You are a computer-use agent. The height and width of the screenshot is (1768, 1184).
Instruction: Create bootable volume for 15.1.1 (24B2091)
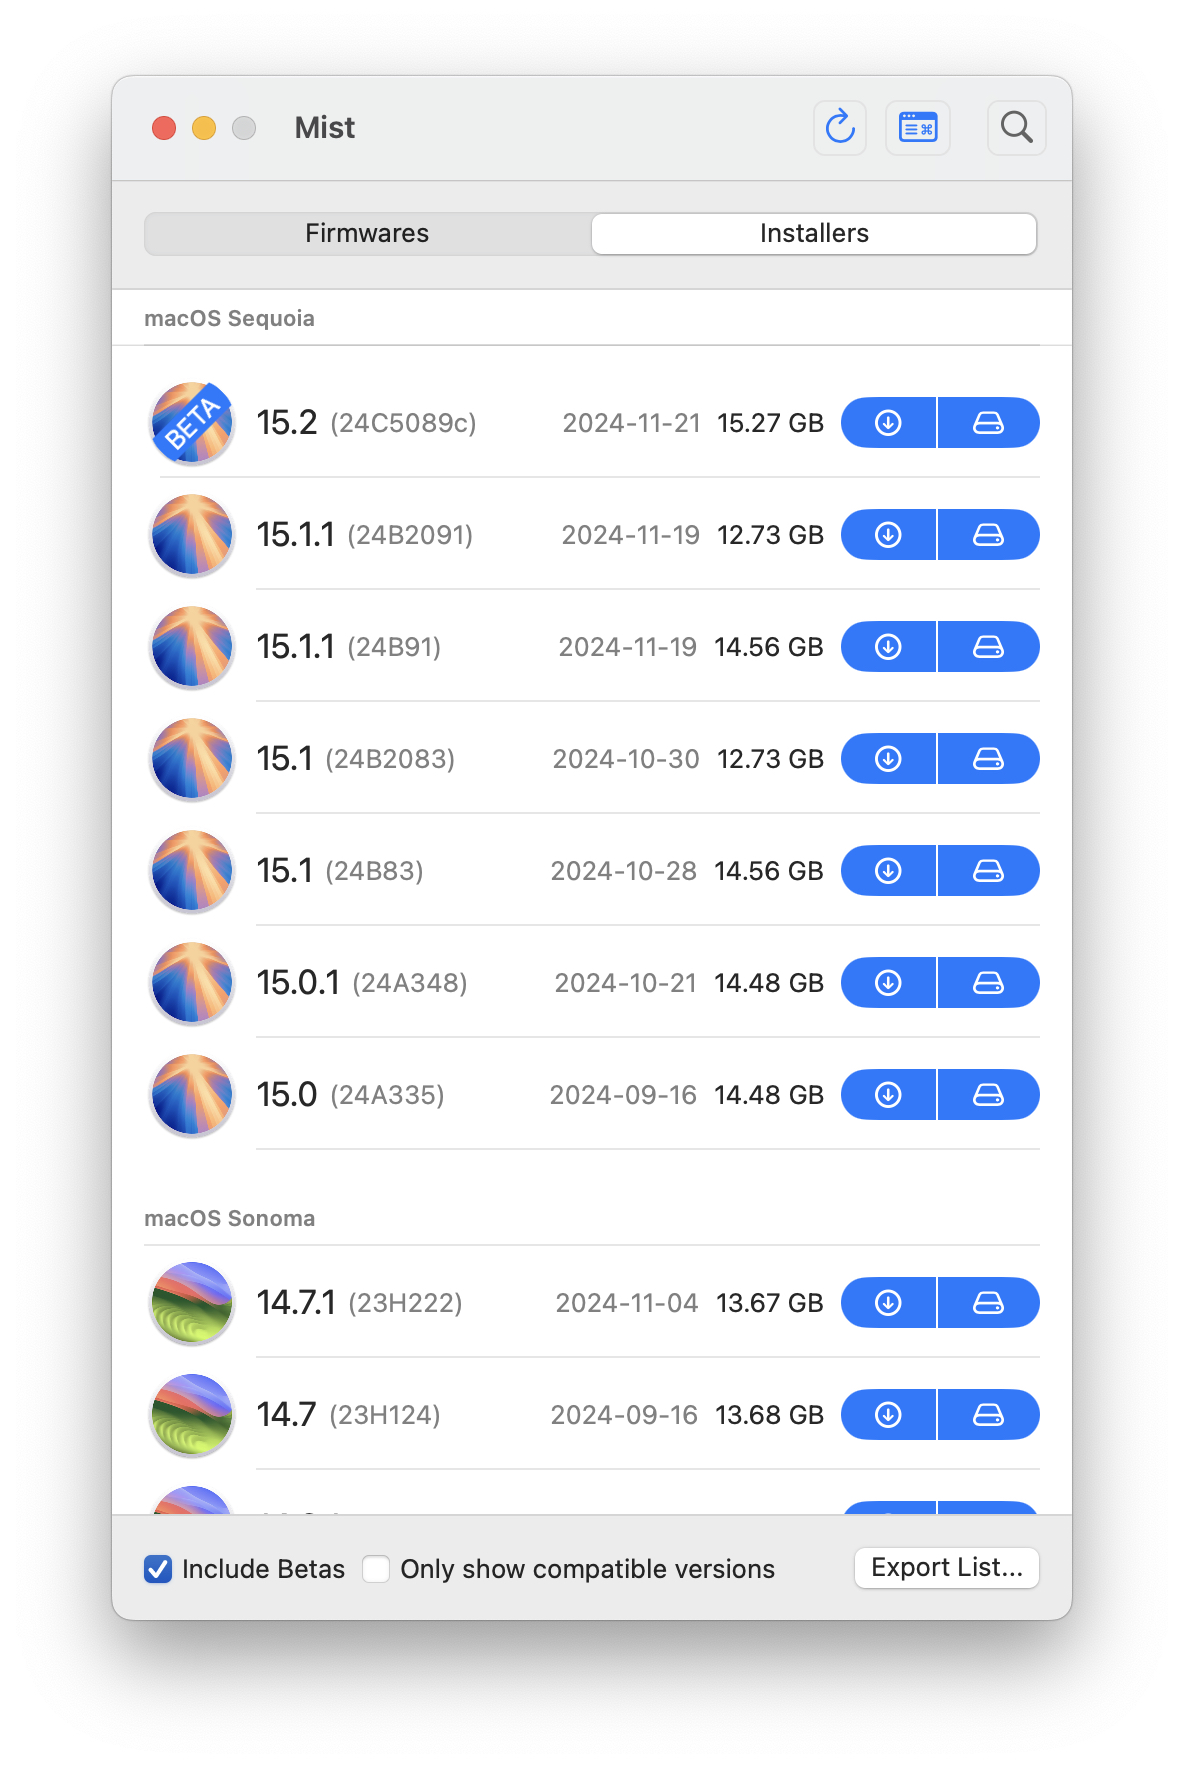pyautogui.click(x=988, y=535)
